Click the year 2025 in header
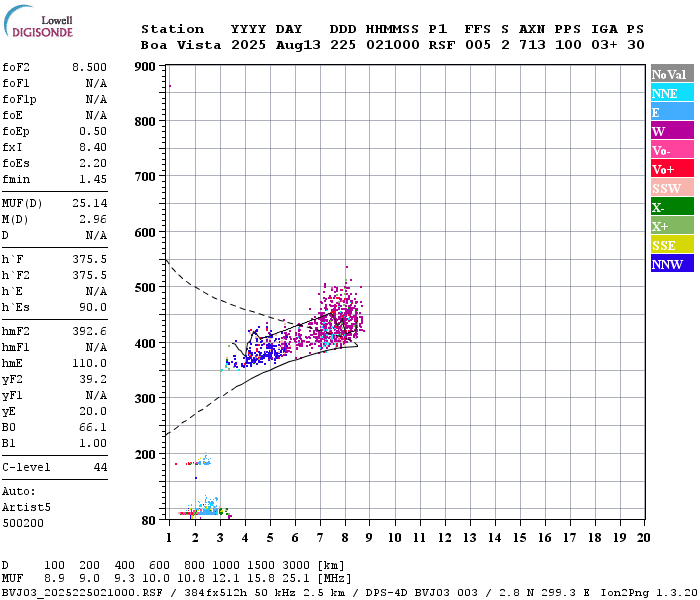The image size is (700, 600). pyautogui.click(x=248, y=45)
